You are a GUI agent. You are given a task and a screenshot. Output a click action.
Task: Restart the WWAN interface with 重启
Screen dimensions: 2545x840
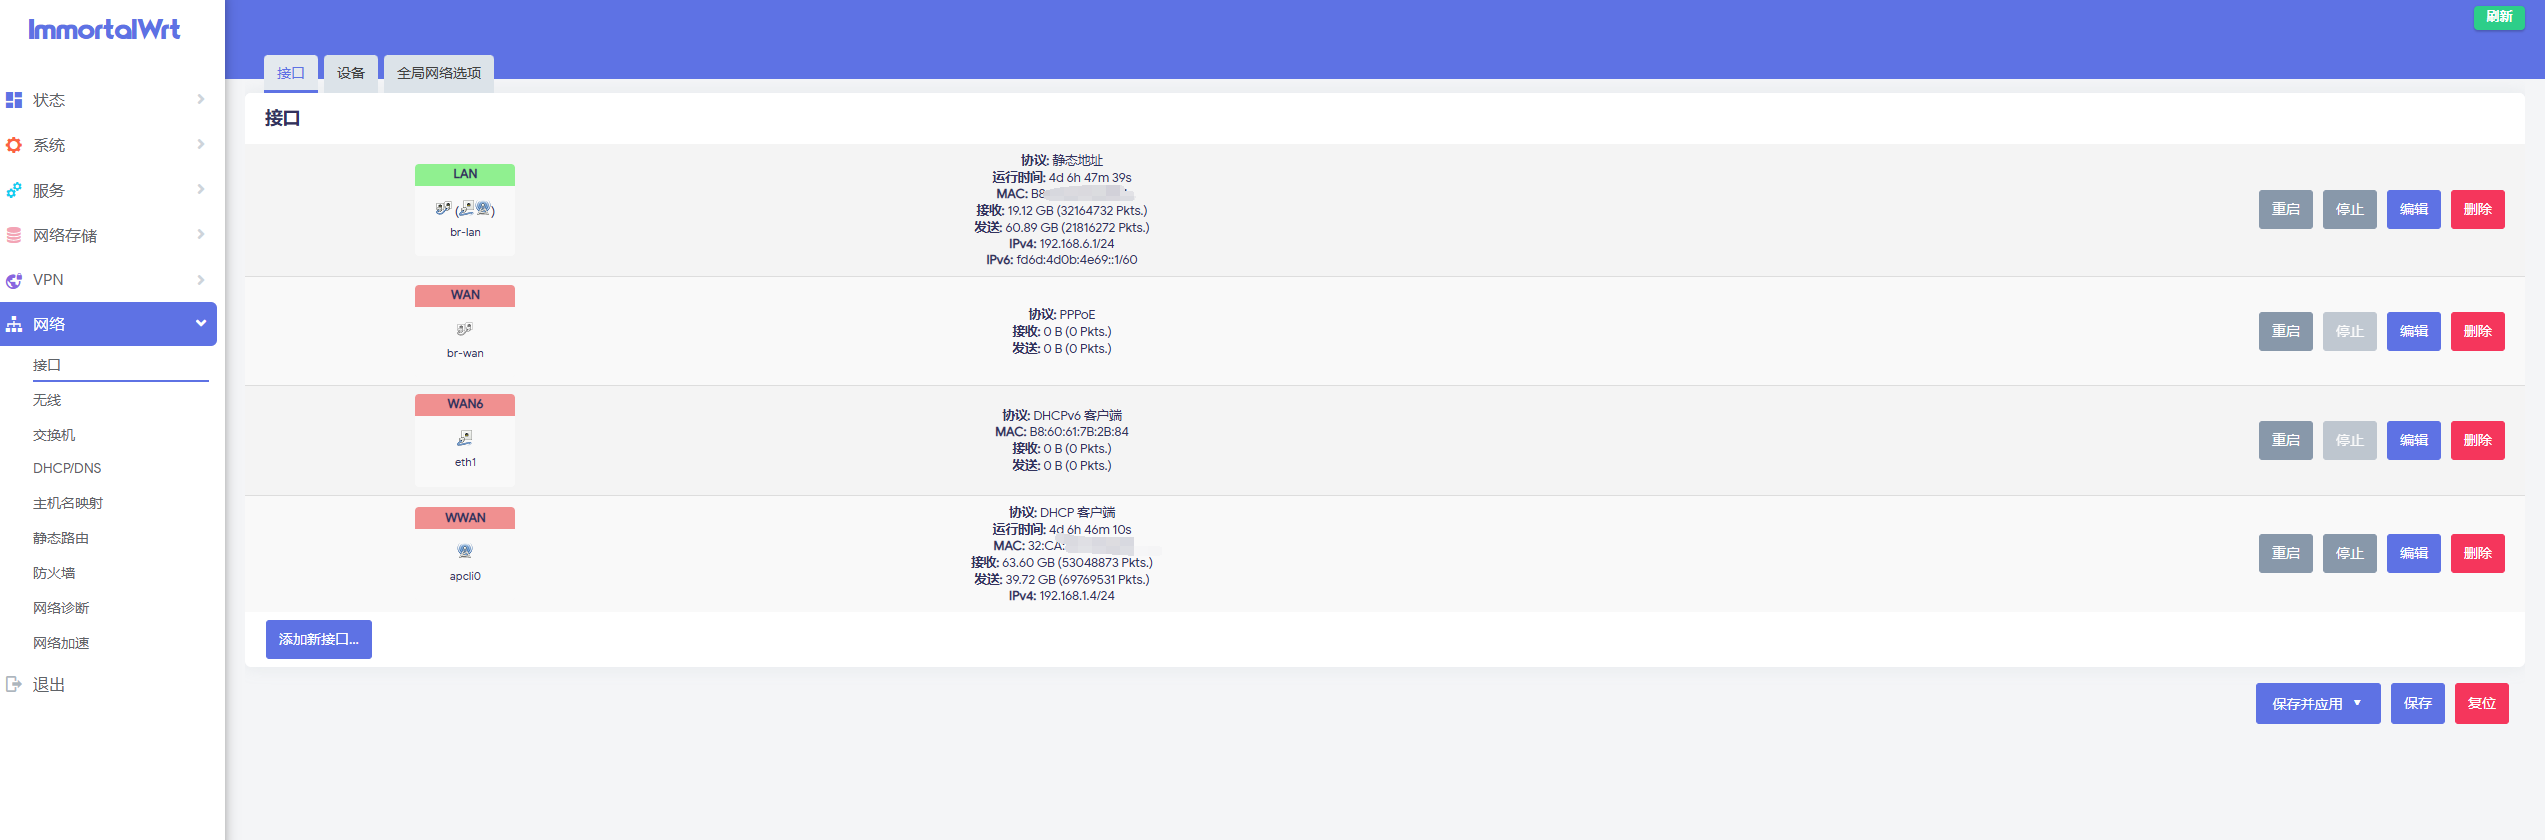2285,553
